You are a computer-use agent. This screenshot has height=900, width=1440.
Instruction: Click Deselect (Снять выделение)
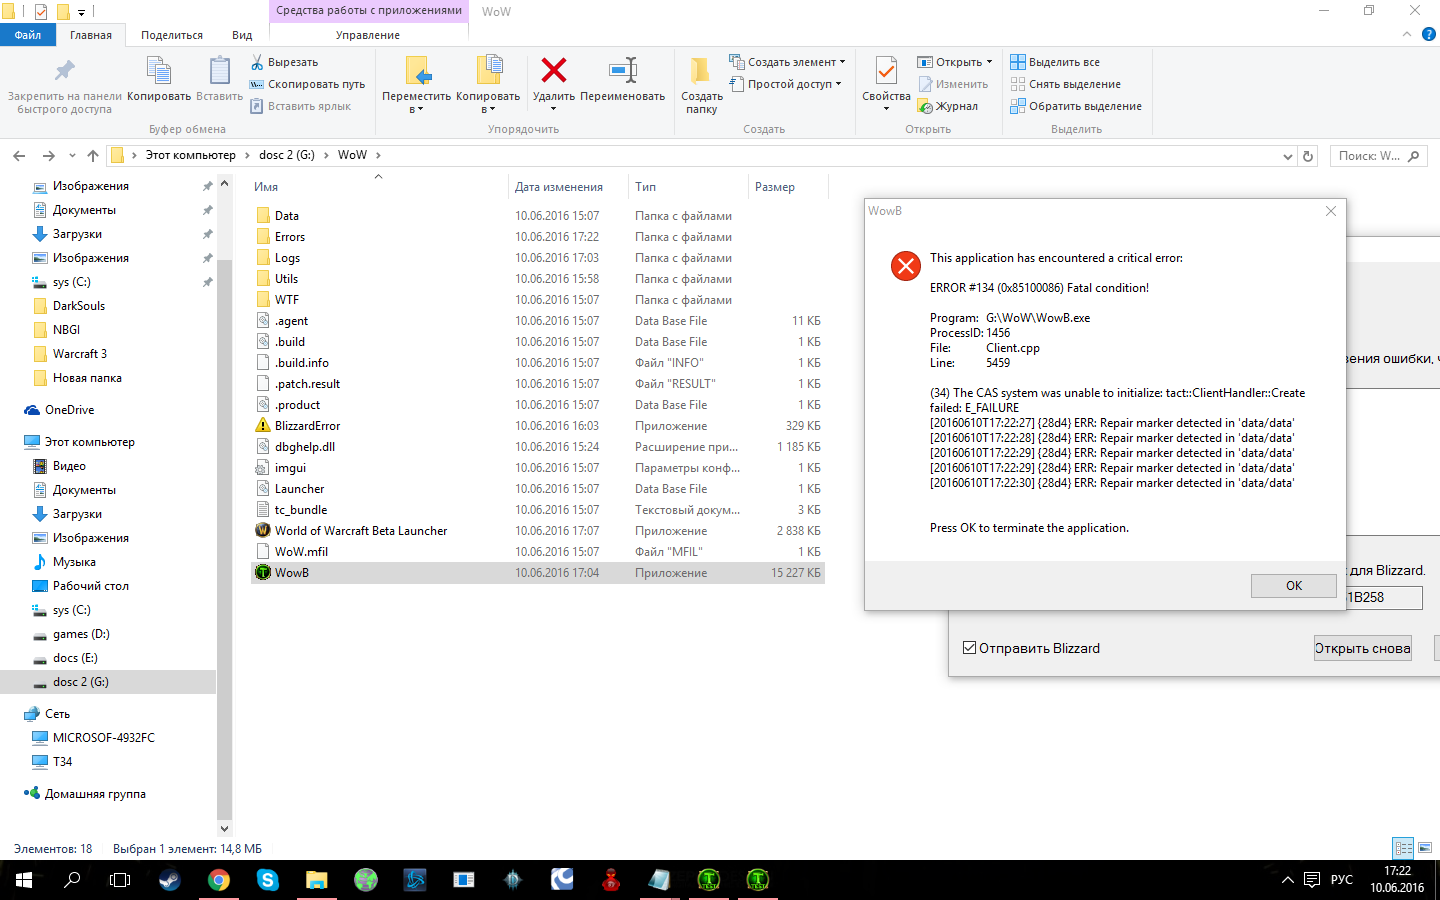[1065, 84]
